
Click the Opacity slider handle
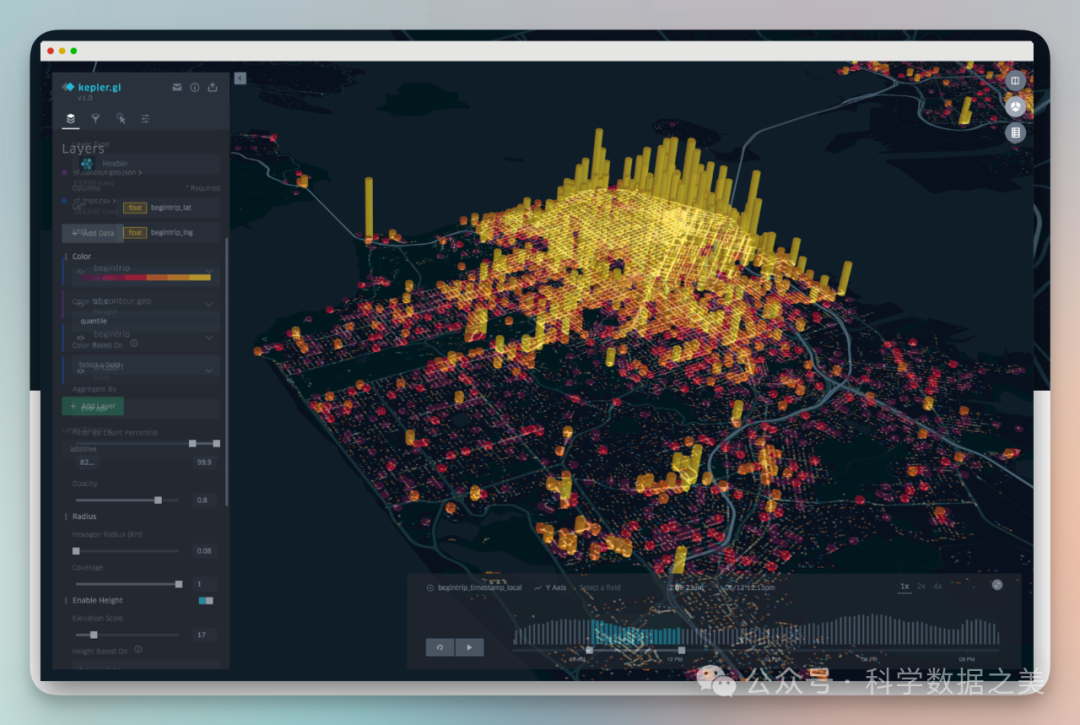(158, 500)
